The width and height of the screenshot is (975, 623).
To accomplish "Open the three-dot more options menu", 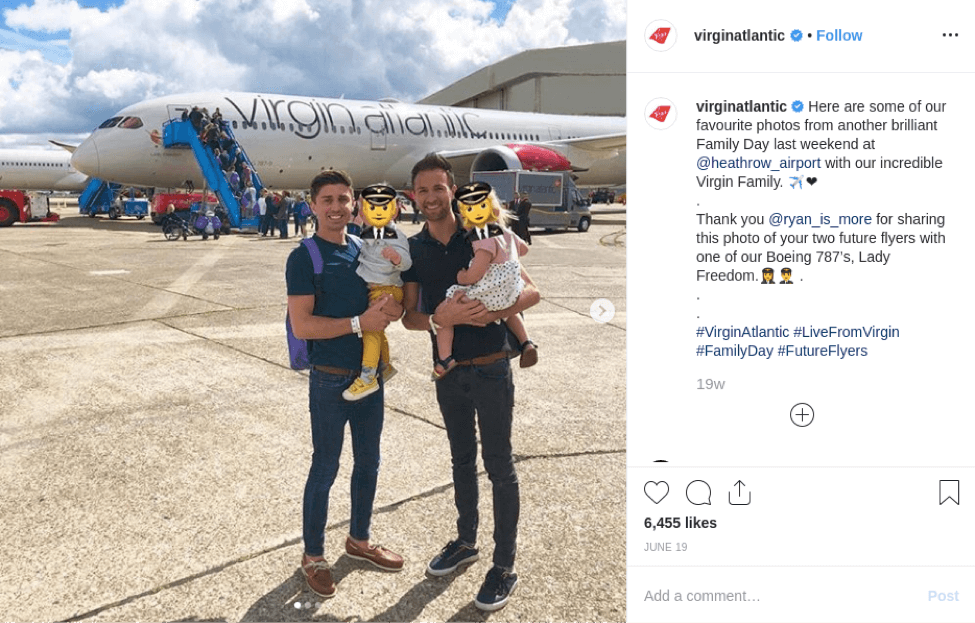I will click(950, 35).
